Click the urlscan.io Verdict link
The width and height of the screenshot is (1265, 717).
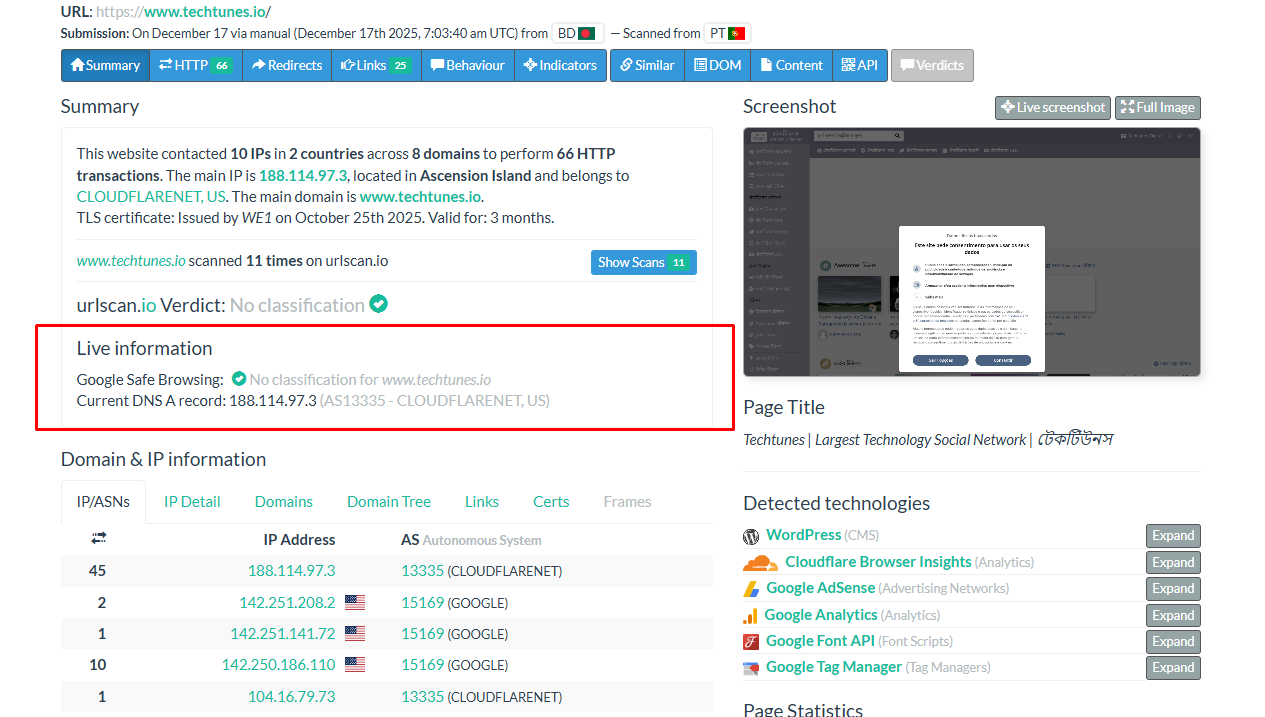[x=116, y=305]
